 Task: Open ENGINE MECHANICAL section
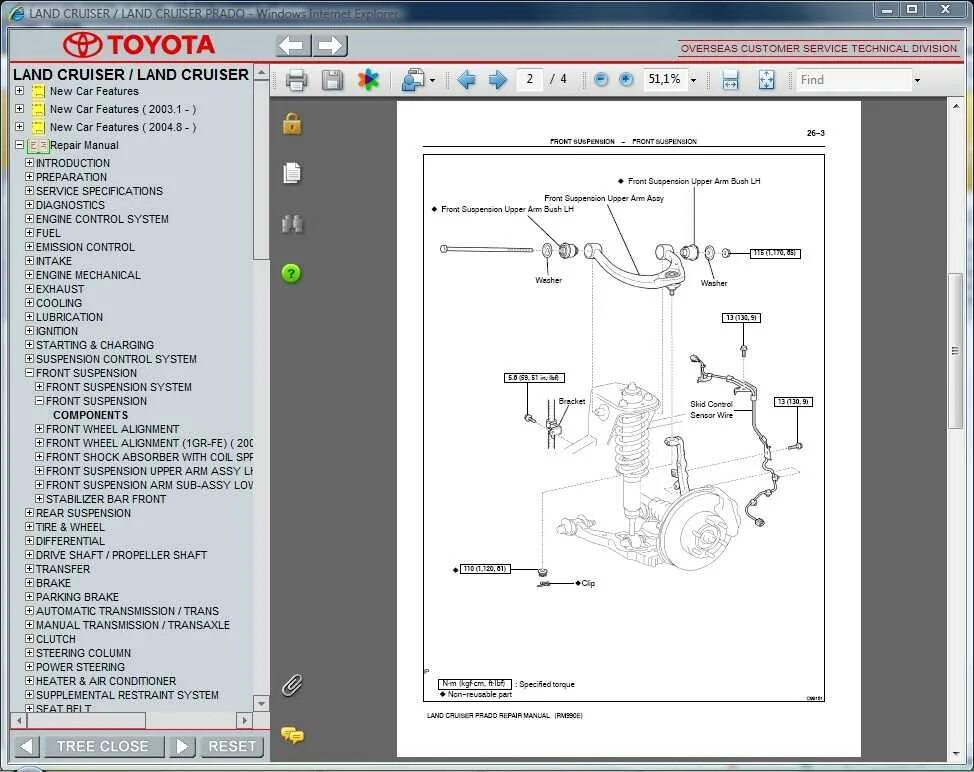pos(88,275)
